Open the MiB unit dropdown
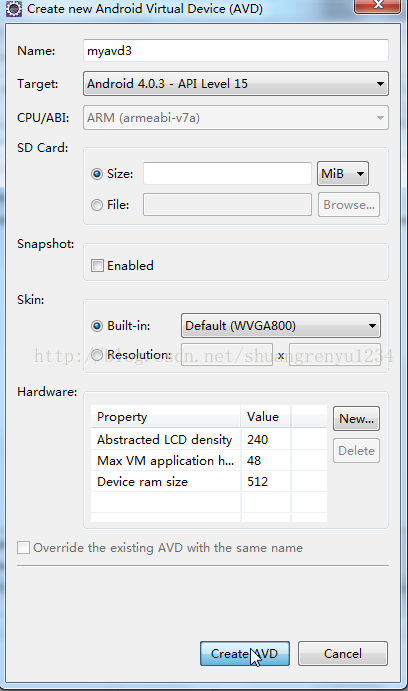 coord(343,174)
